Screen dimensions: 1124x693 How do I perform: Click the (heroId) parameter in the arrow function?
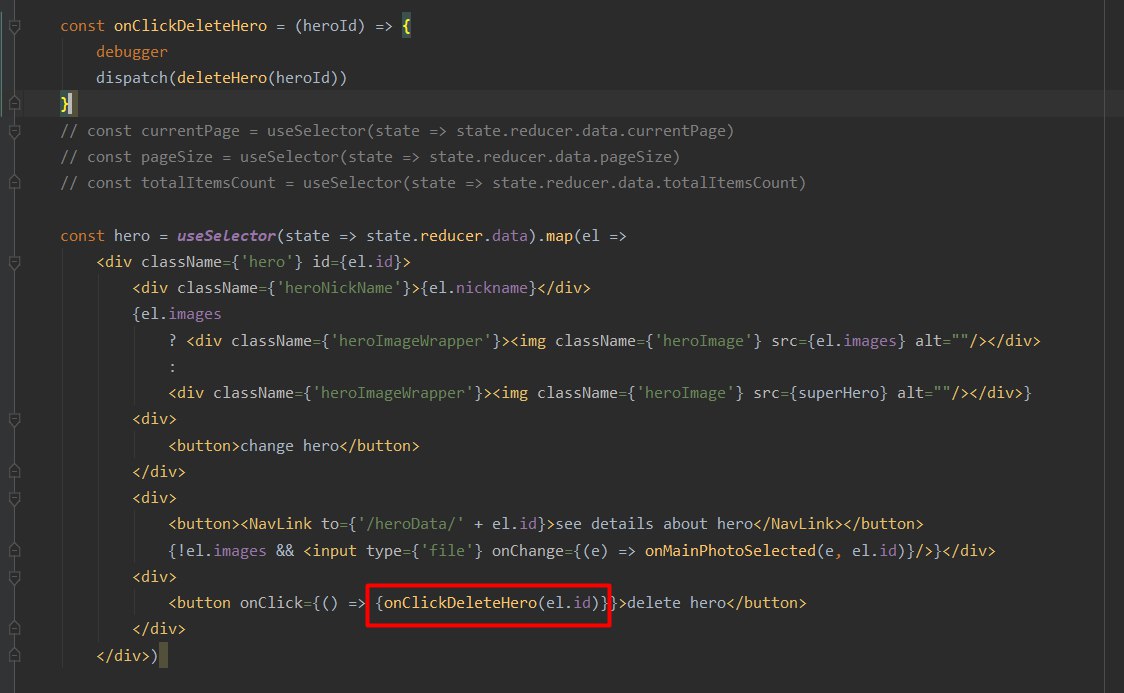pyautogui.click(x=330, y=26)
